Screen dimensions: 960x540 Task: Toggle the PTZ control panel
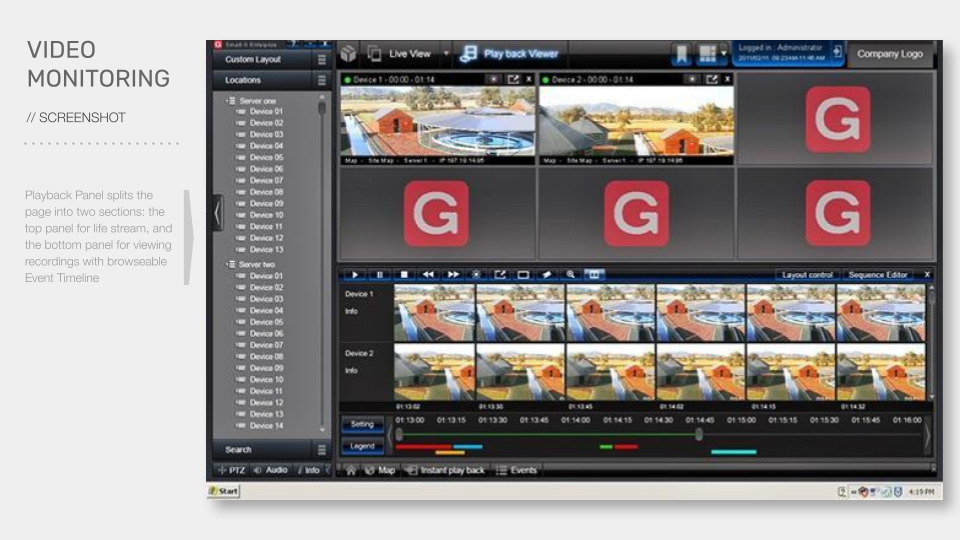coord(231,470)
